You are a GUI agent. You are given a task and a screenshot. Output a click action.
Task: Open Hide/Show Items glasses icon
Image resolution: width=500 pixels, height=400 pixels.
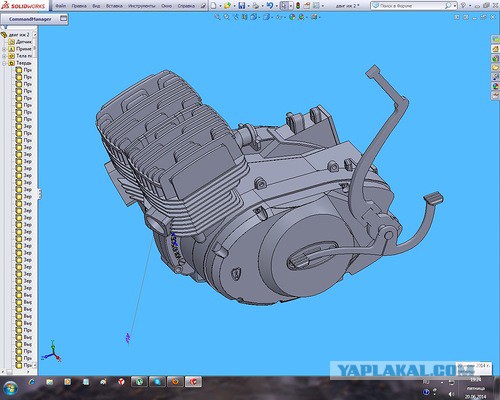[279, 17]
